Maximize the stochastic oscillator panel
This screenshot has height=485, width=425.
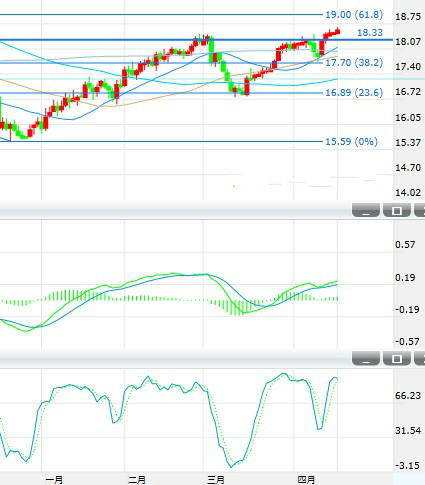tap(397, 358)
